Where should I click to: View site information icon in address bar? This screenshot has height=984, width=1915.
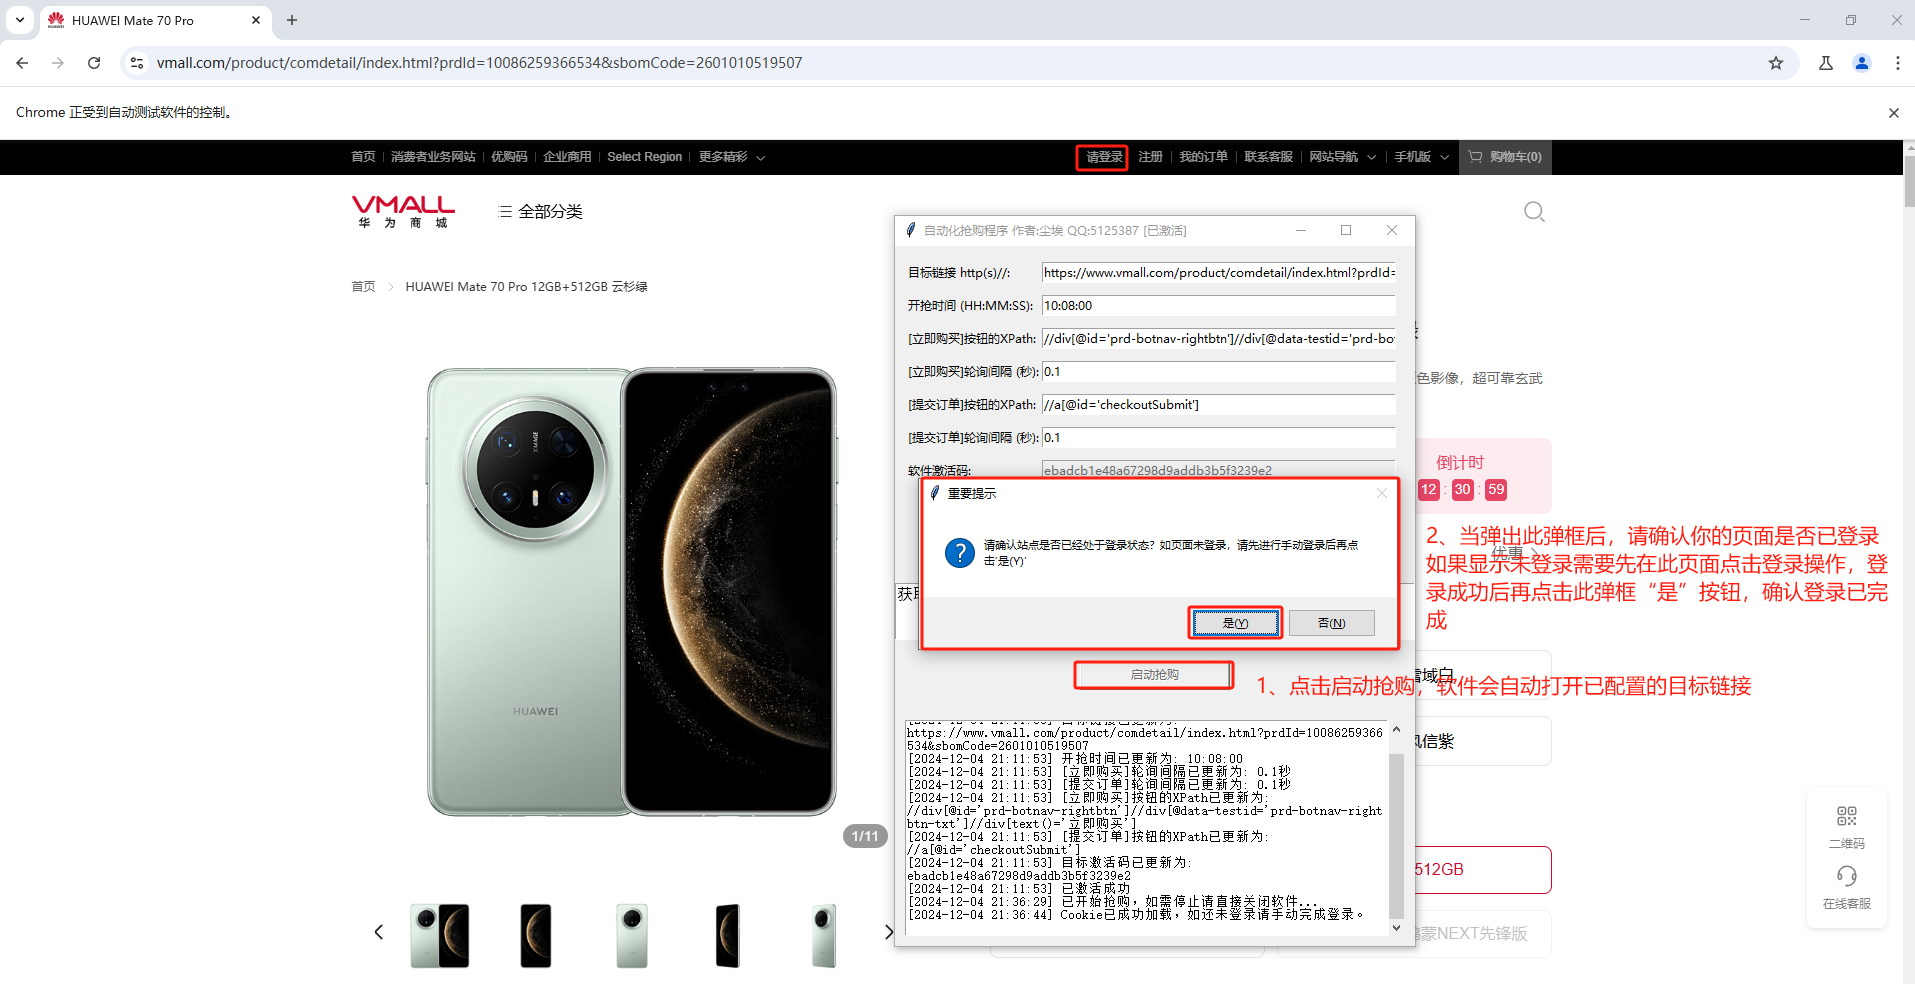(137, 63)
